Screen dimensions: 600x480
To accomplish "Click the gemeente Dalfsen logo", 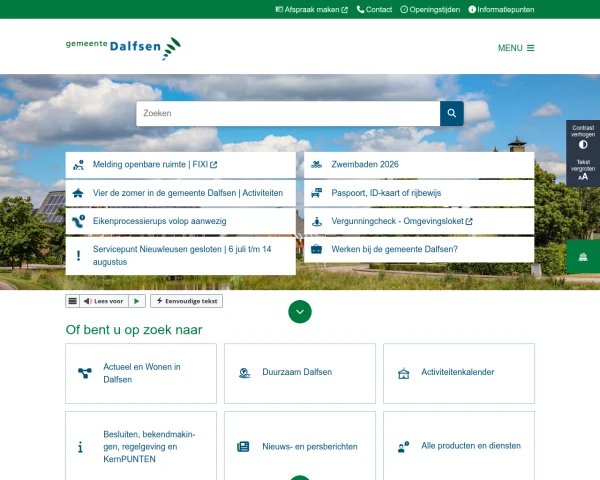I will pyautogui.click(x=123, y=48).
